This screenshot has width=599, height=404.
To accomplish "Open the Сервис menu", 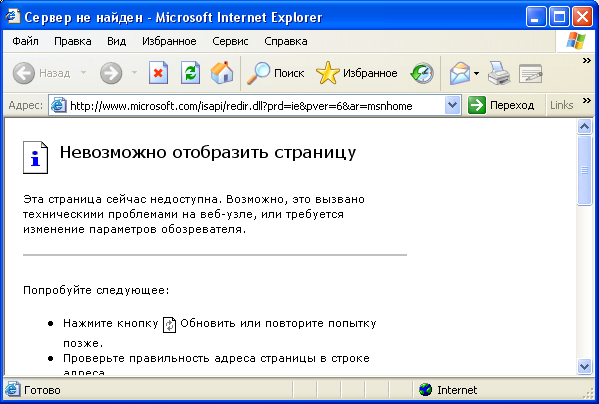I will pos(230,41).
